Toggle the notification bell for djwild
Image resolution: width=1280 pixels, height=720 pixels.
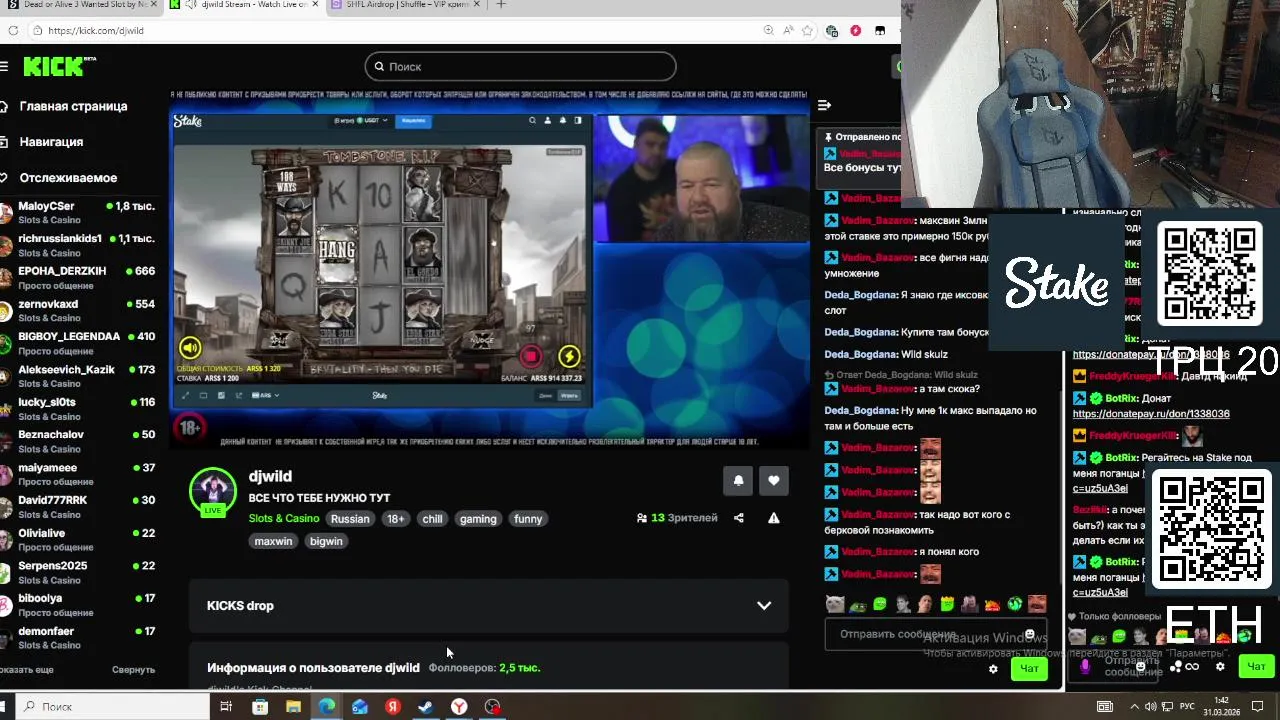coord(738,480)
